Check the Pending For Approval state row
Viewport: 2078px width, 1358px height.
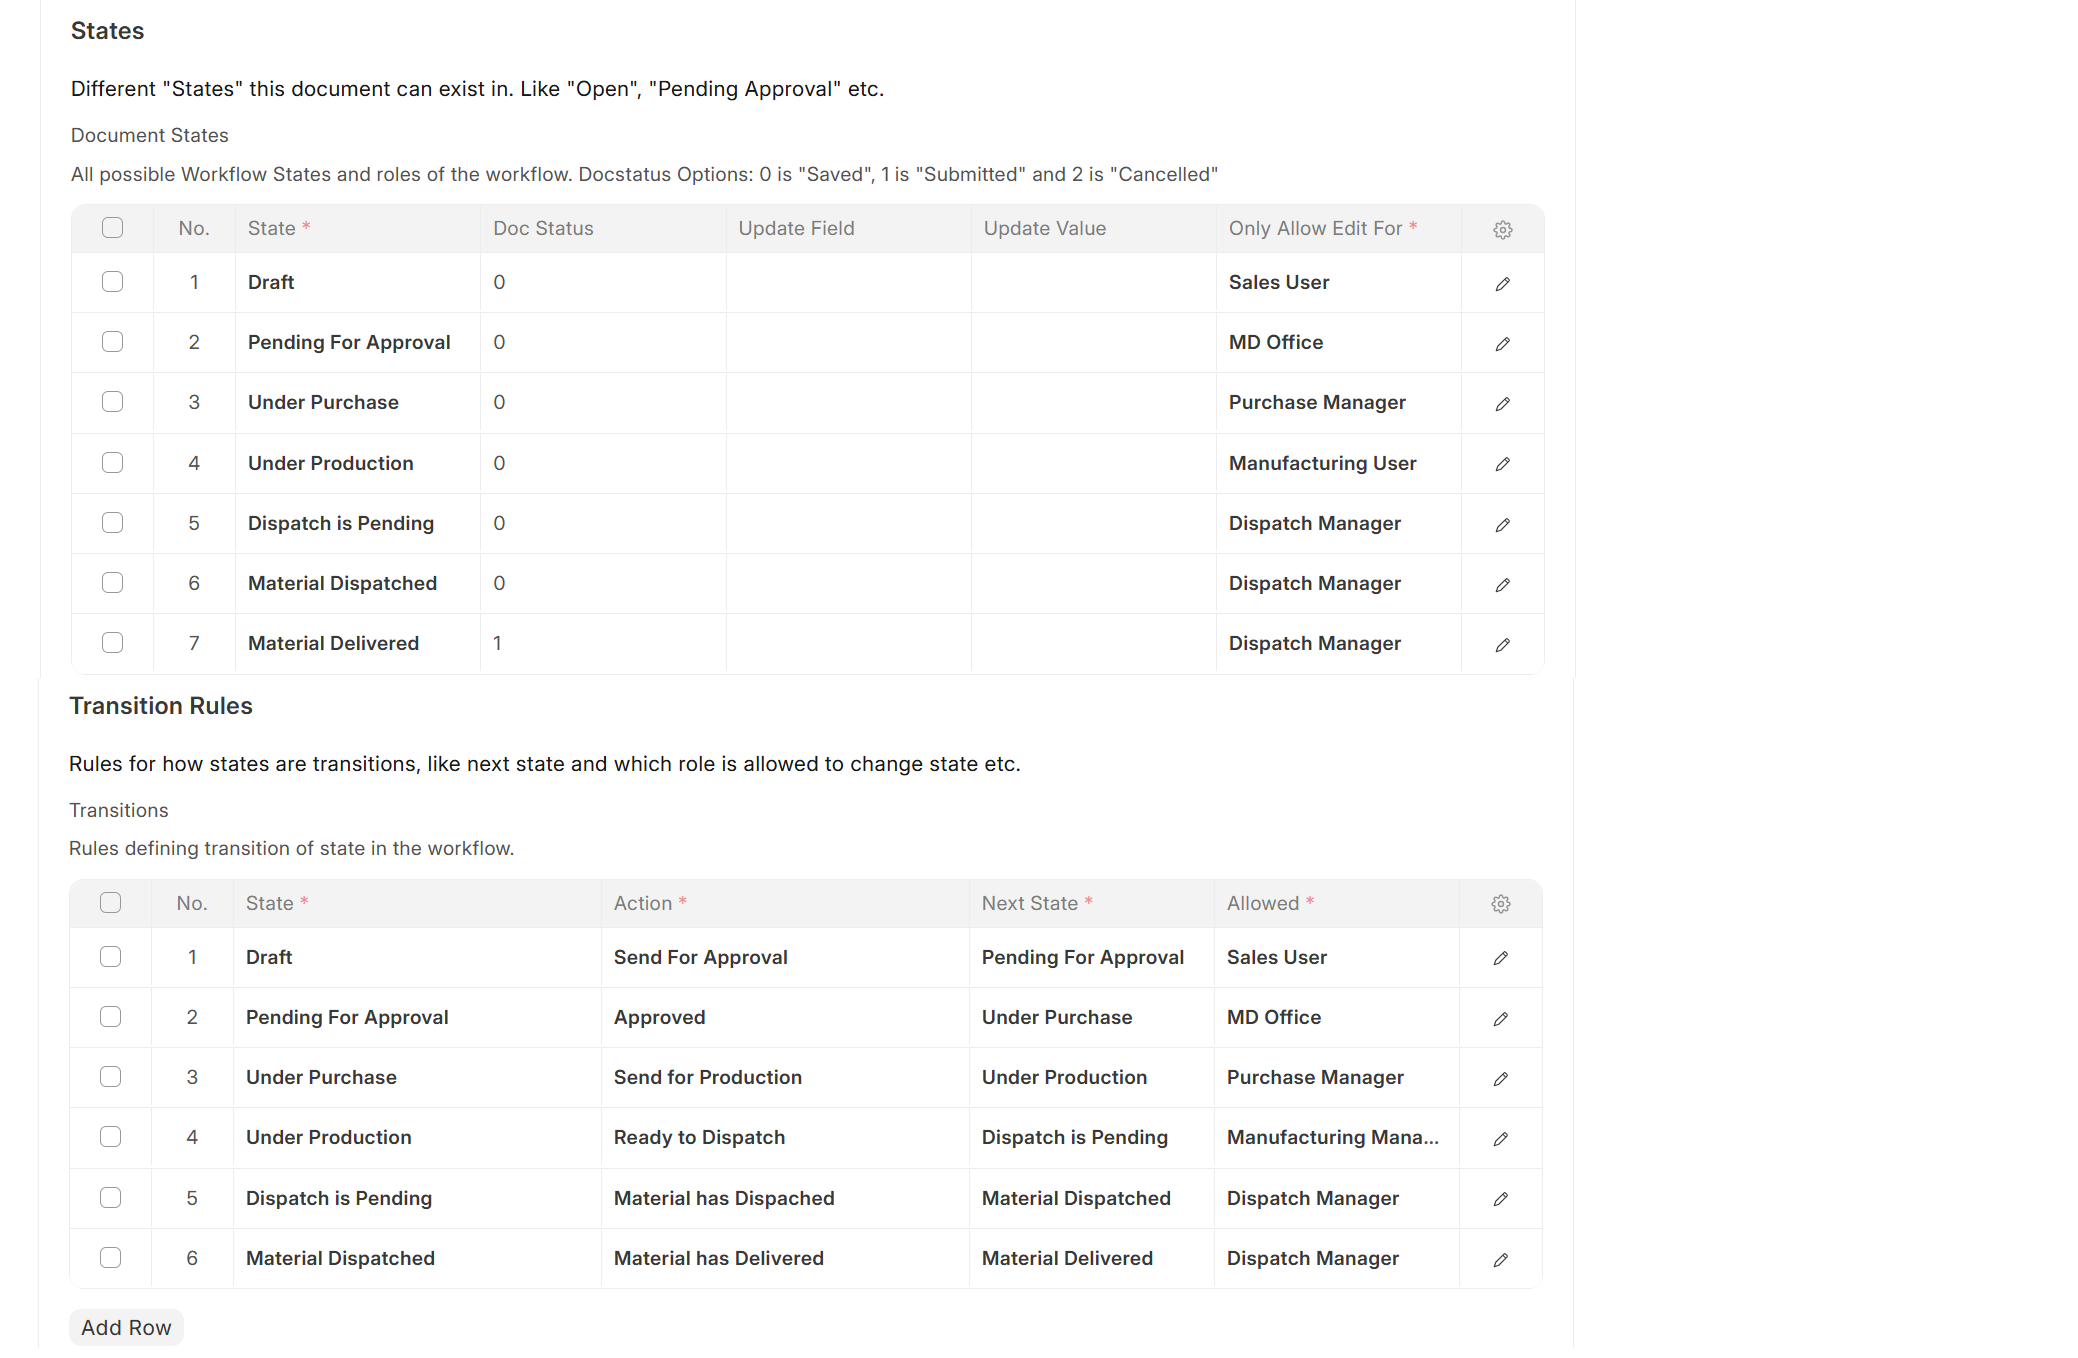coord(112,342)
